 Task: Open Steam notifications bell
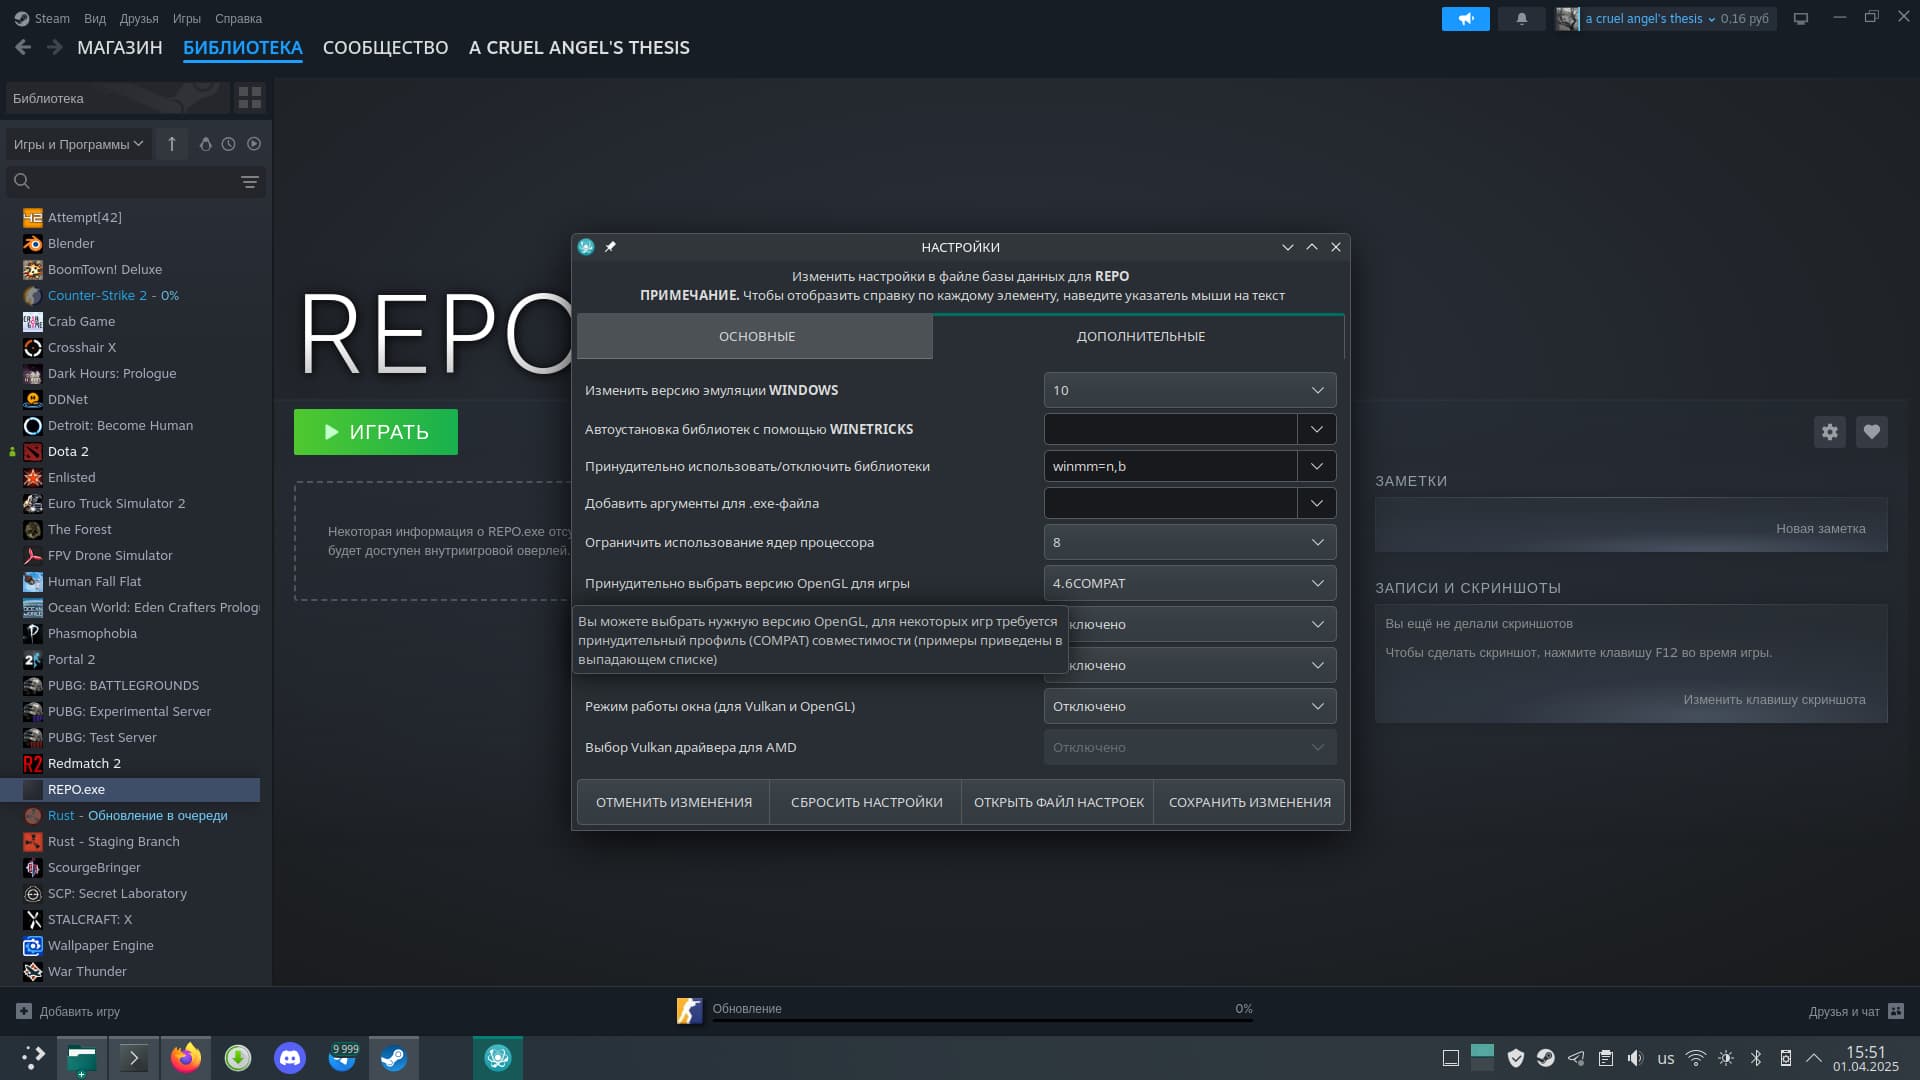pos(1521,19)
